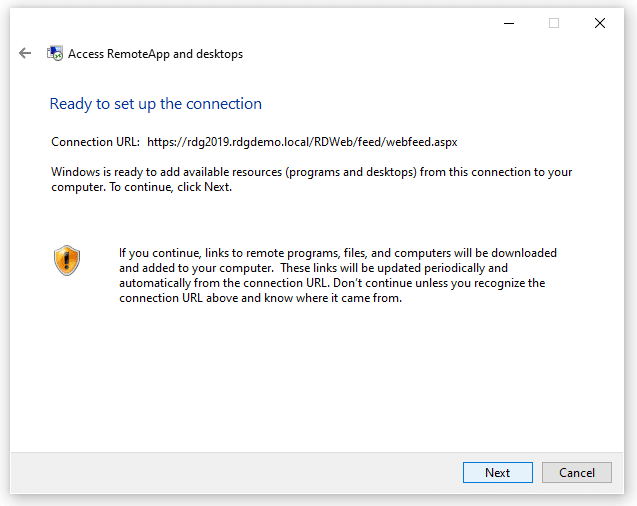Viewport: 637px width, 506px height.
Task: Click blank white area below the warning text
Action: tap(320, 380)
